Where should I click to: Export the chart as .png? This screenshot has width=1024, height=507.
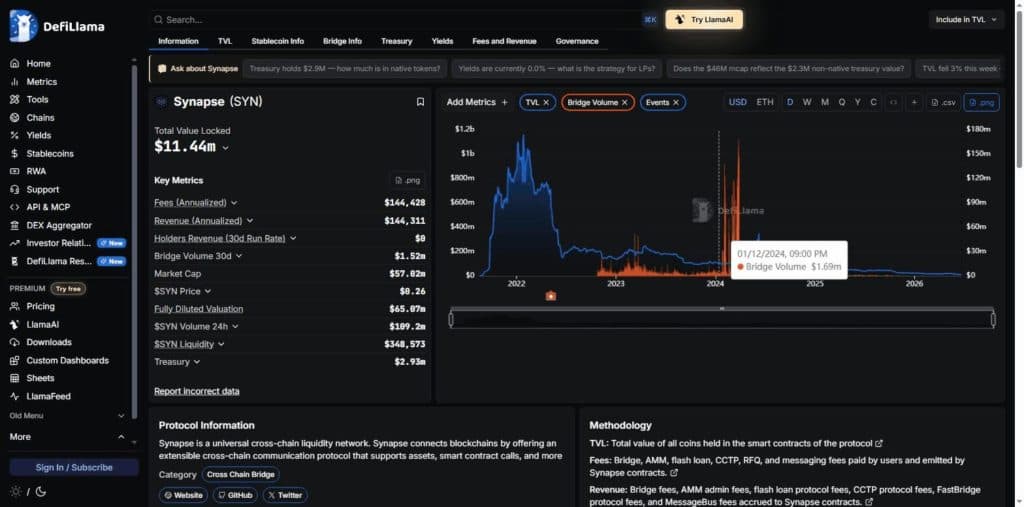click(982, 103)
